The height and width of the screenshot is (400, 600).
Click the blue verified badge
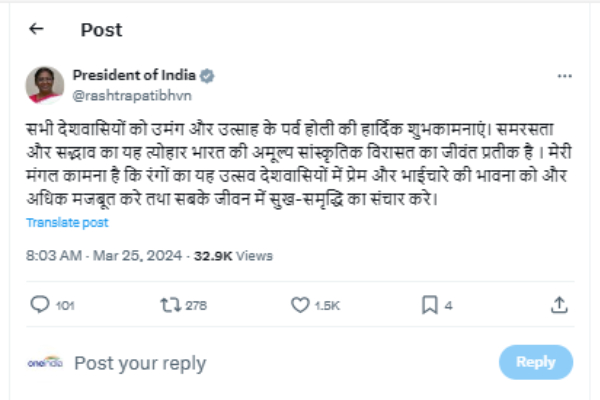(x=207, y=76)
